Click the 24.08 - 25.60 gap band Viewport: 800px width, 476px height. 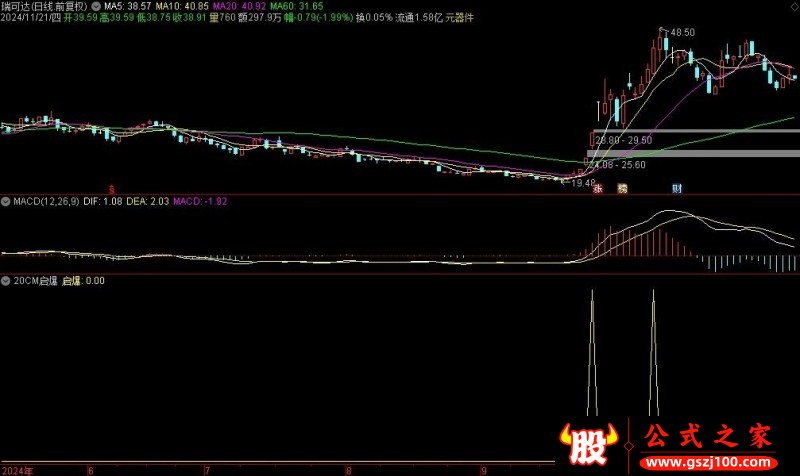coord(693,153)
